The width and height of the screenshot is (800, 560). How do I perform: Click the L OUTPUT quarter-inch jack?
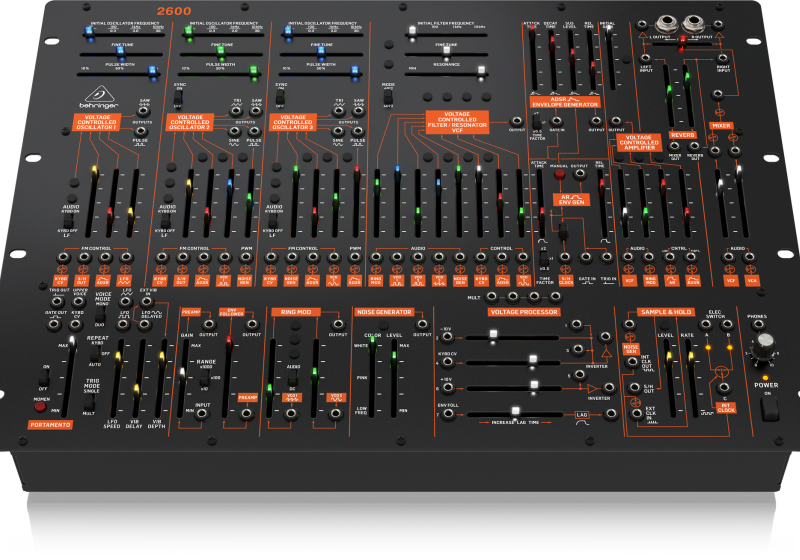click(666, 23)
